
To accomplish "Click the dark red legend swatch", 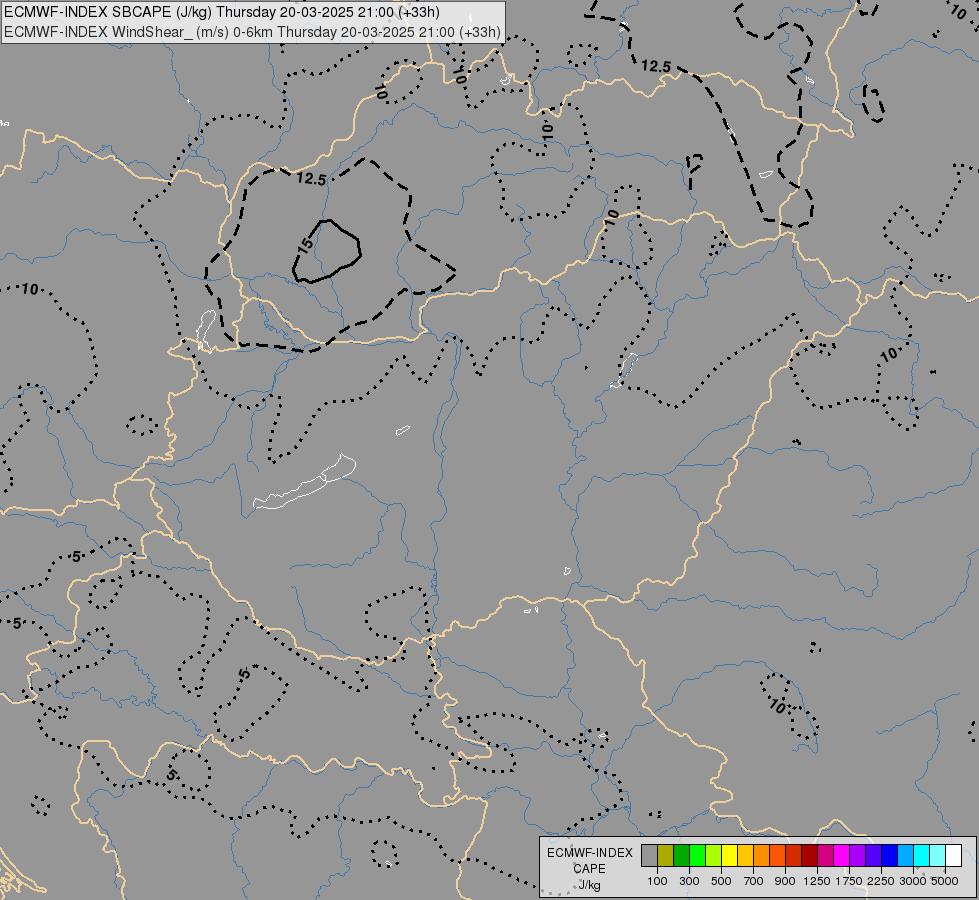I will click(x=809, y=855).
